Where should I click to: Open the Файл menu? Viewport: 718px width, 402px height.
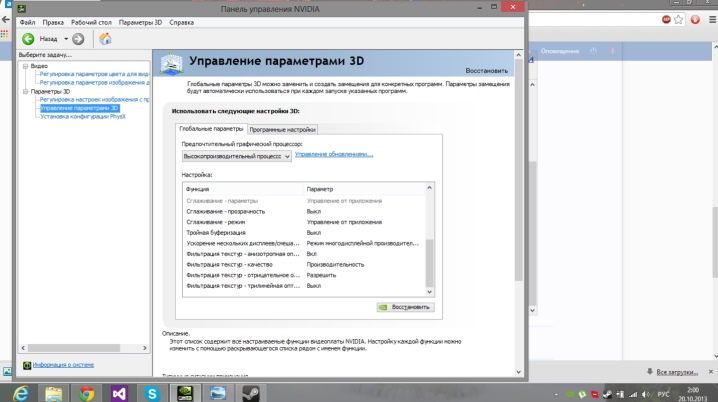(x=27, y=22)
